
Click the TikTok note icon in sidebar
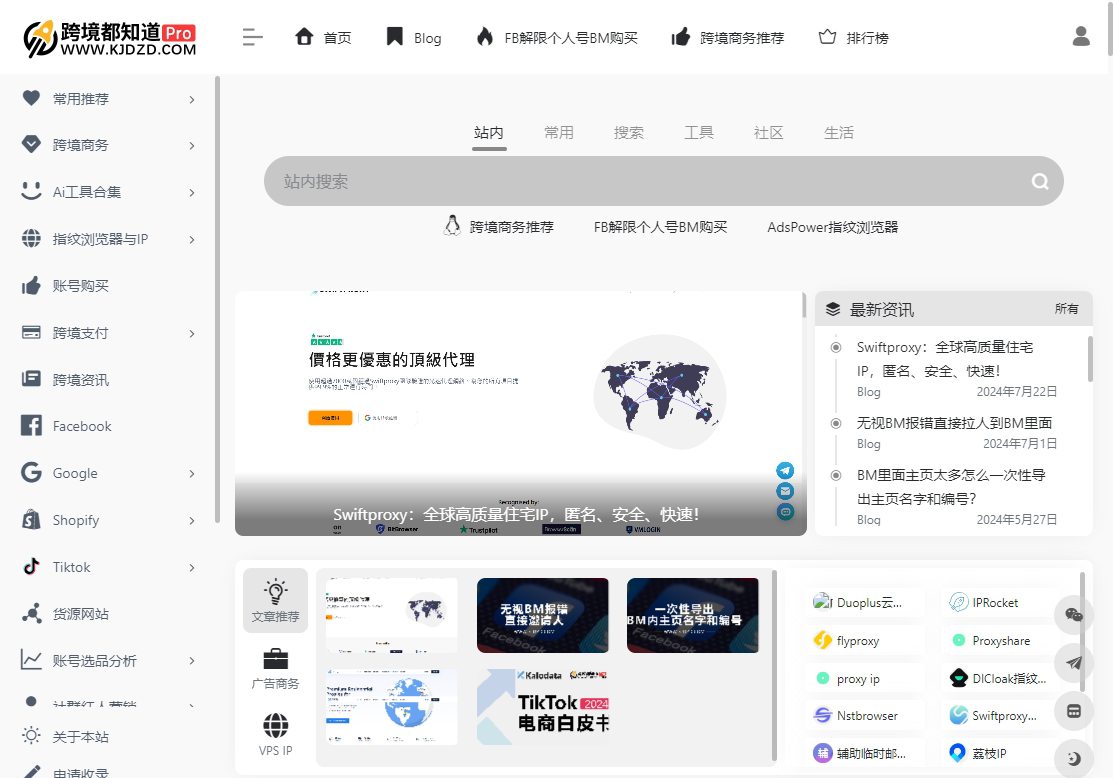pos(31,566)
